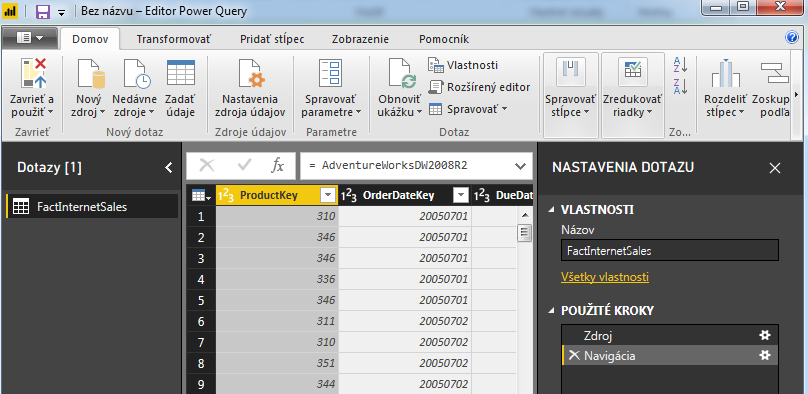This screenshot has width=808, height=394.
Task: Open the Nový zdroj icon
Action: coord(91,73)
